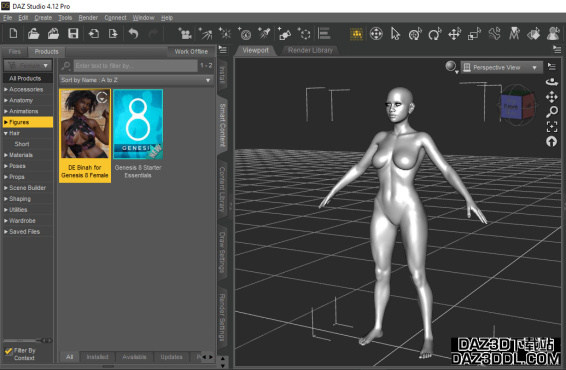
Task: Open the Window menu
Action: [x=143, y=18]
